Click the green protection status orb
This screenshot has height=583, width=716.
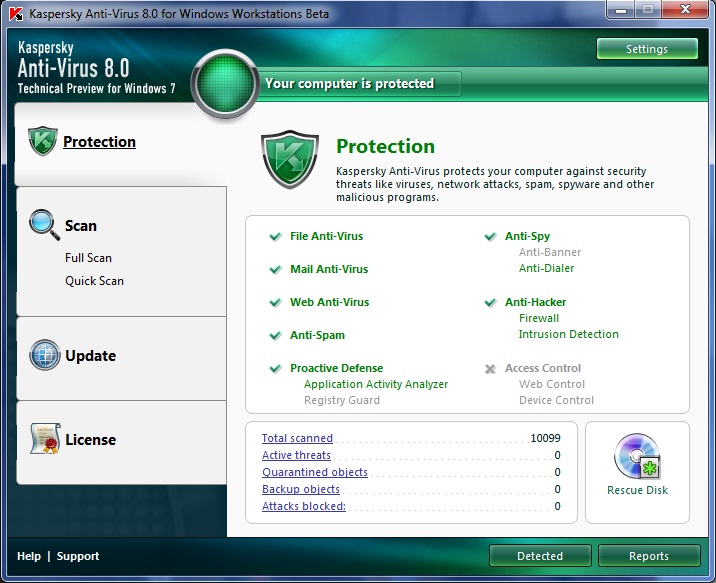click(225, 84)
